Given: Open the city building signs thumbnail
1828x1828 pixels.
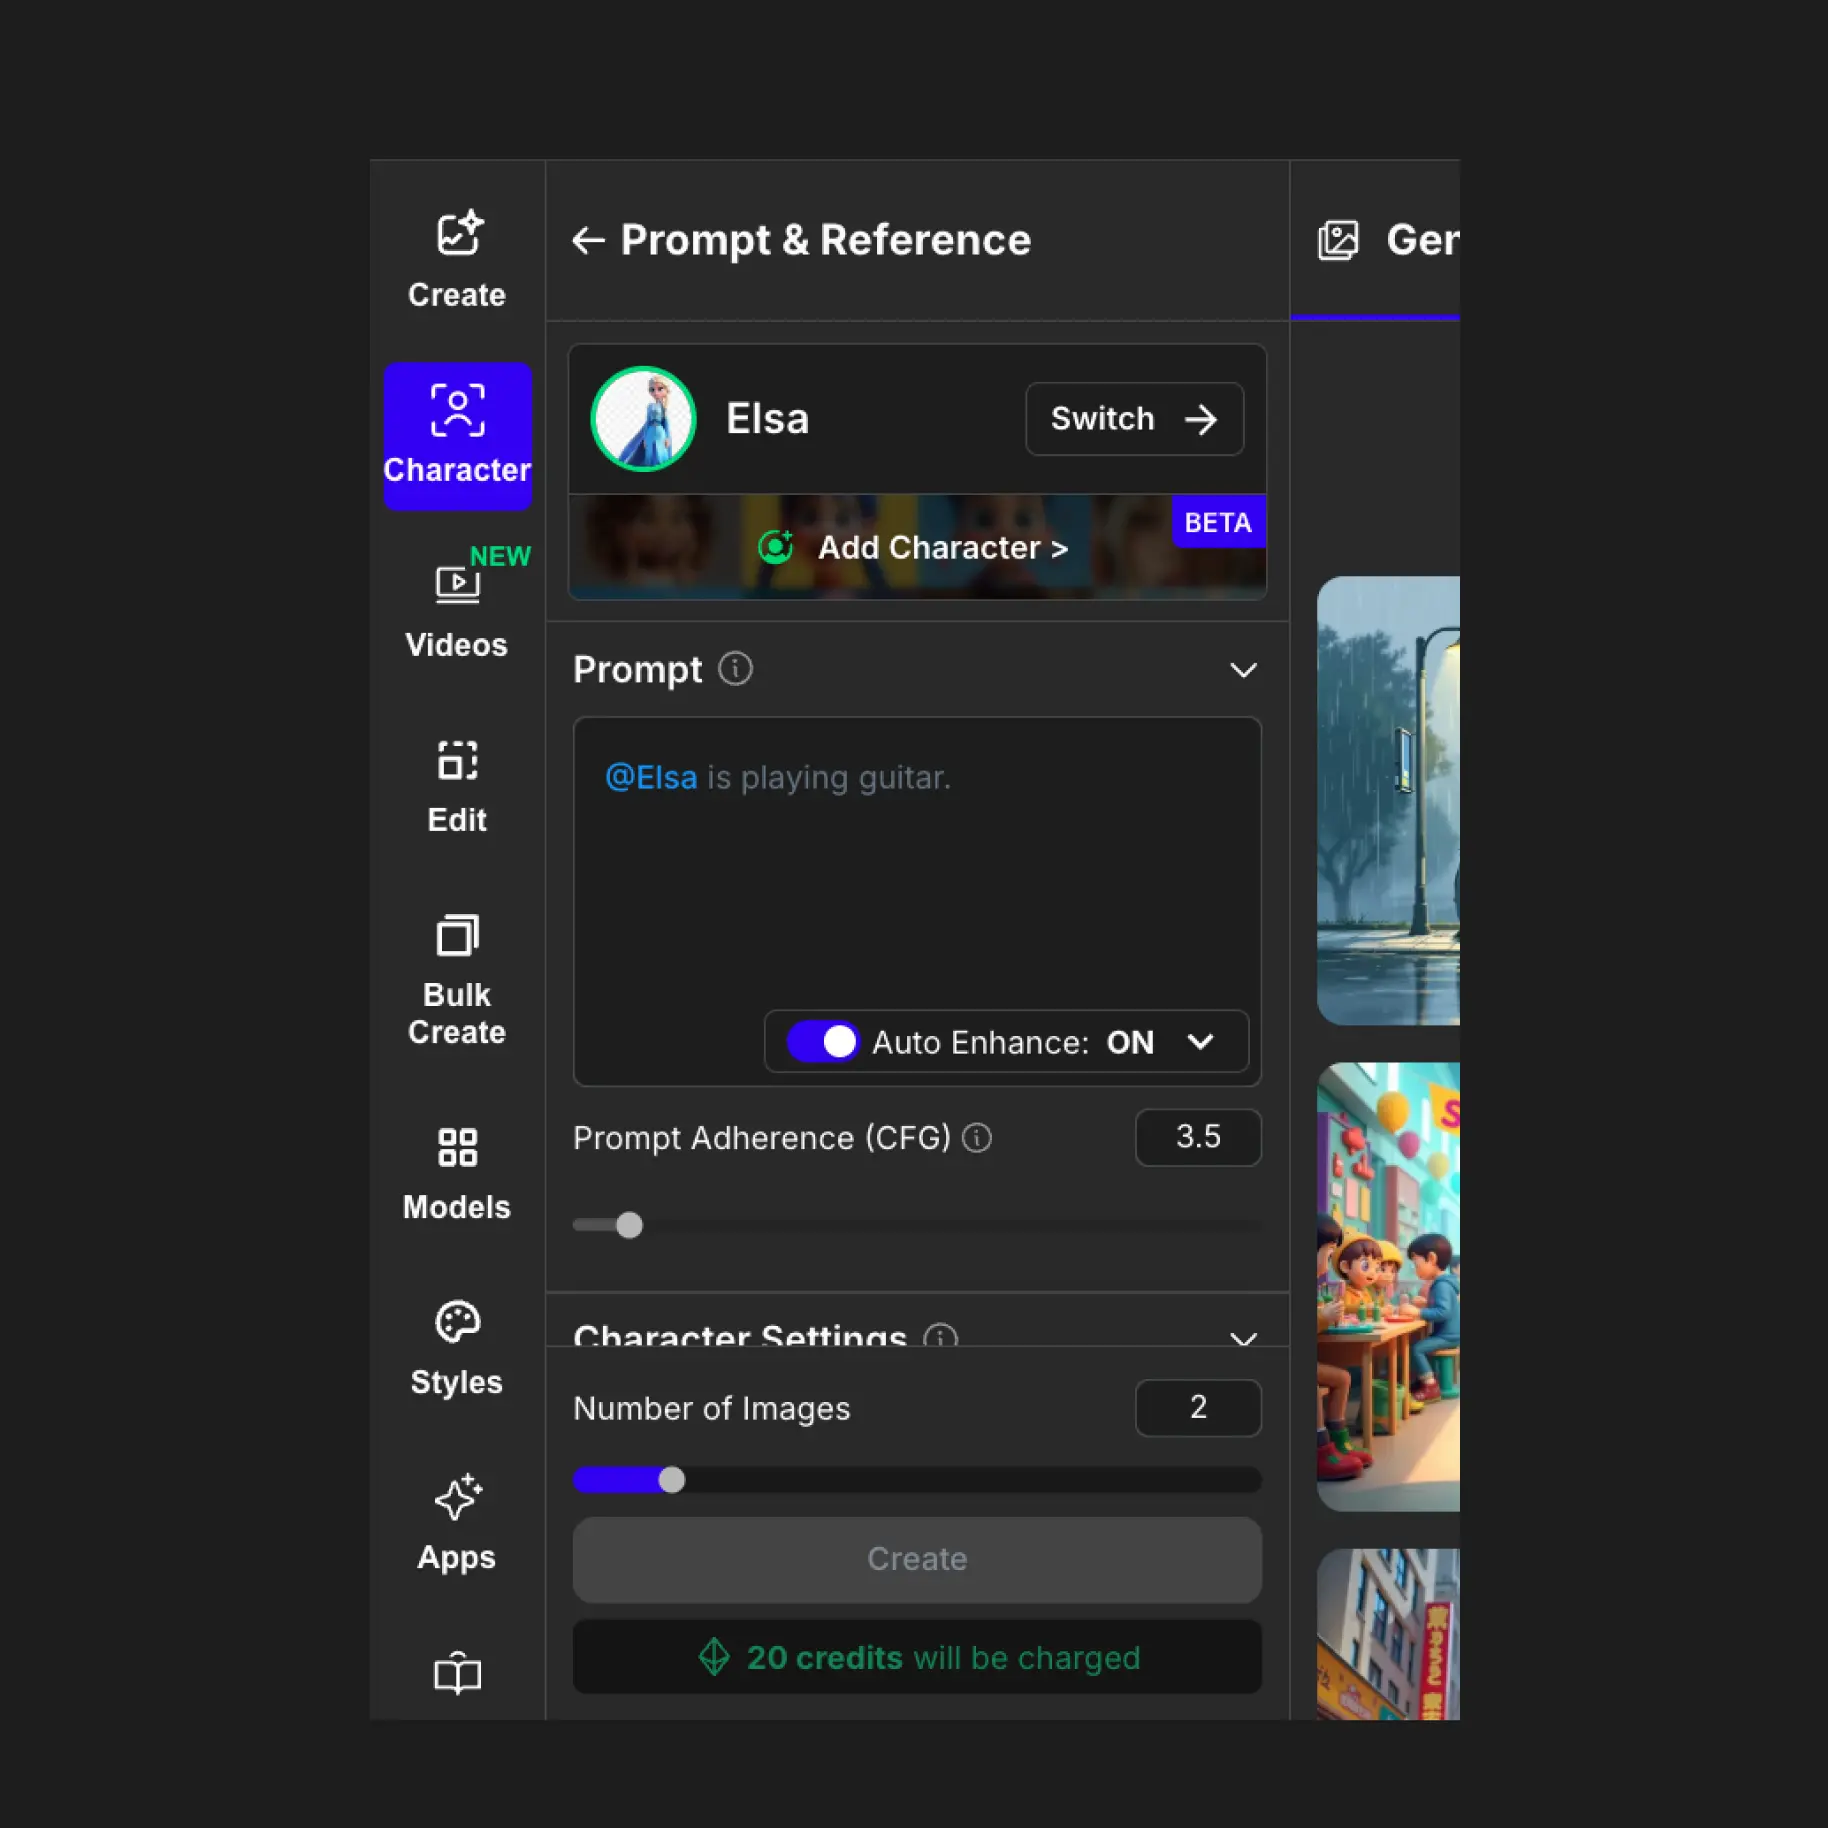Looking at the screenshot, I should [x=1388, y=1634].
